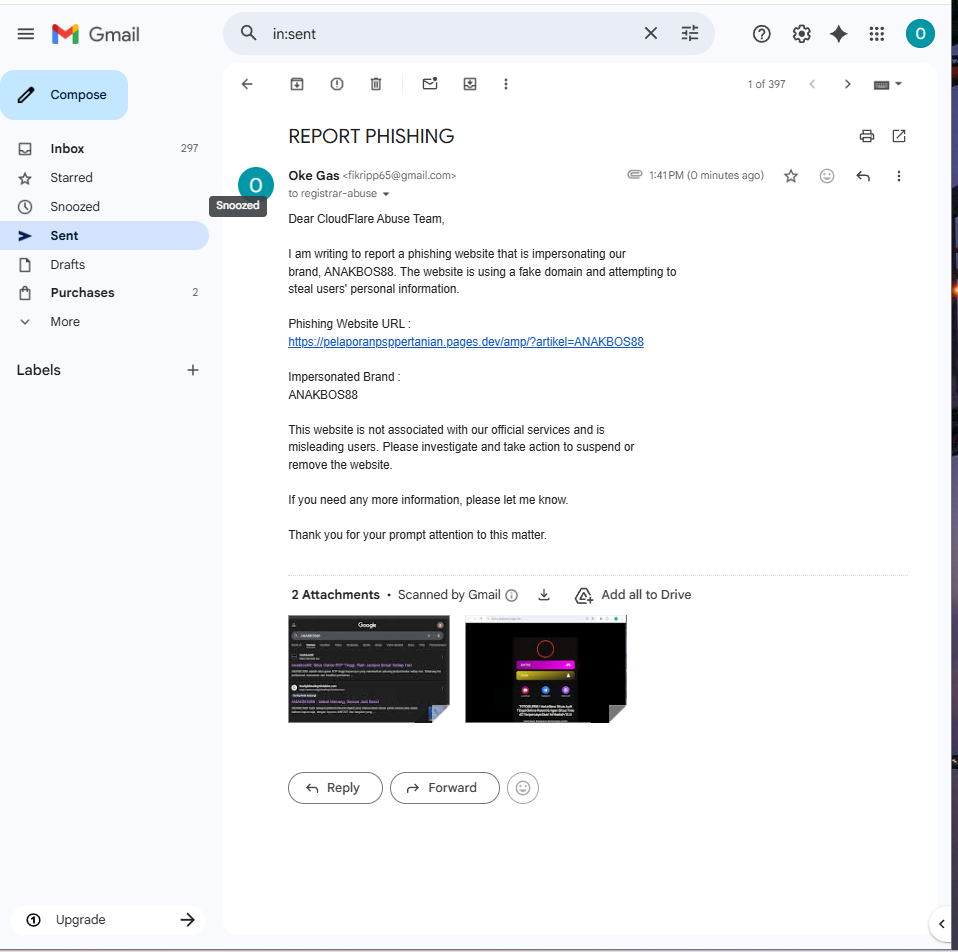Open the Gemini sparkle icon
The width and height of the screenshot is (958, 952).
click(x=838, y=34)
